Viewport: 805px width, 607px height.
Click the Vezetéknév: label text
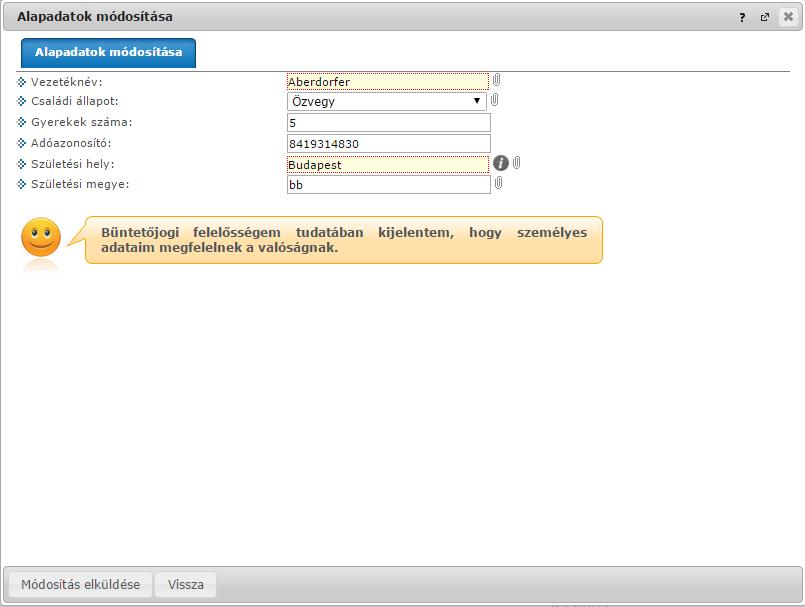[x=67, y=82]
